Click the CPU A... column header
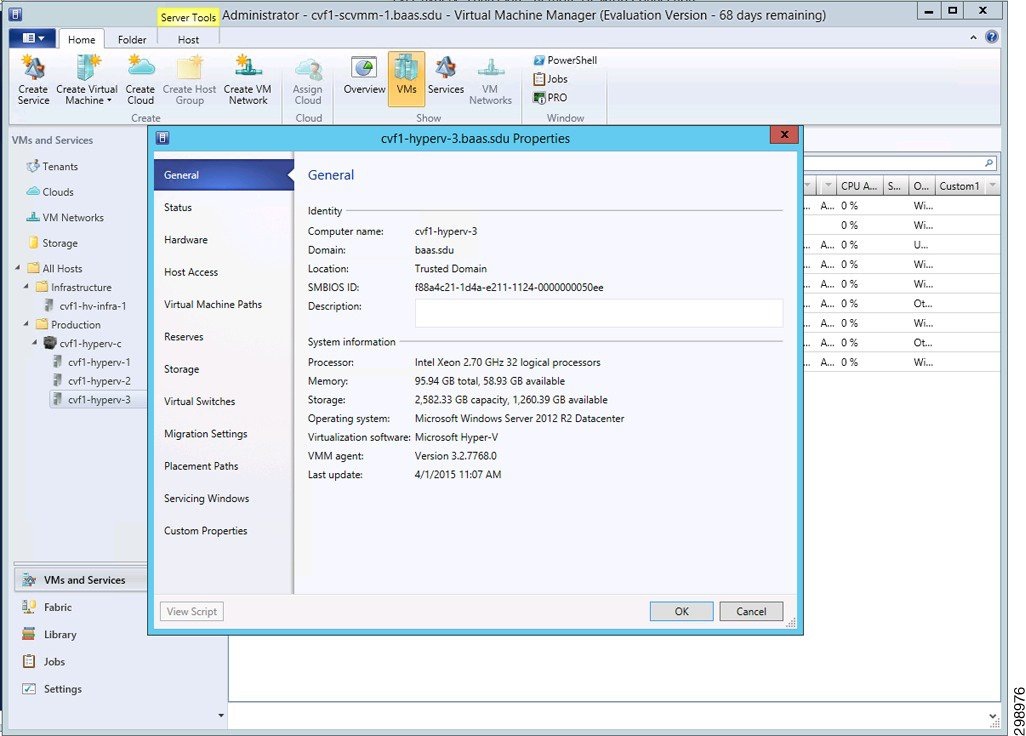Screen dimensions: 1026x736 click(859, 186)
